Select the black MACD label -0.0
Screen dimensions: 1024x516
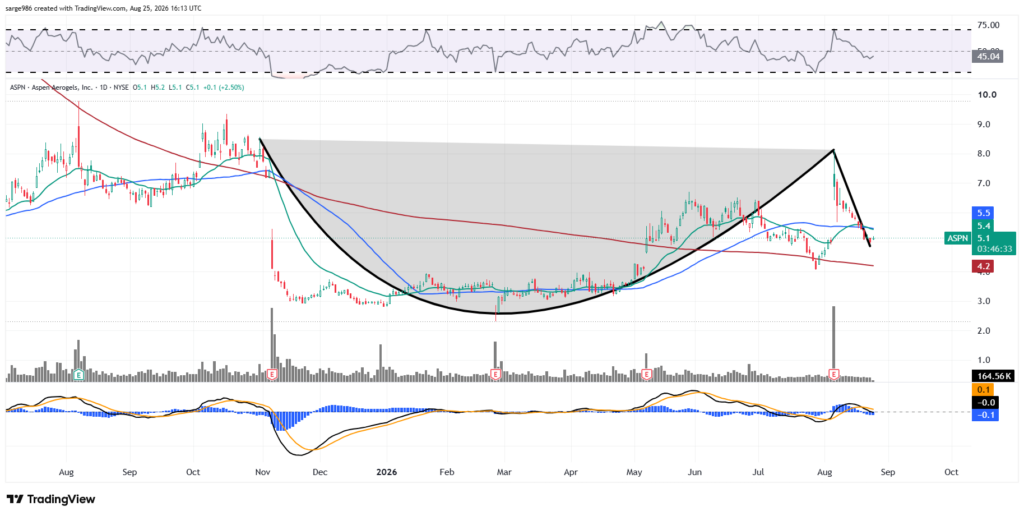click(x=985, y=402)
